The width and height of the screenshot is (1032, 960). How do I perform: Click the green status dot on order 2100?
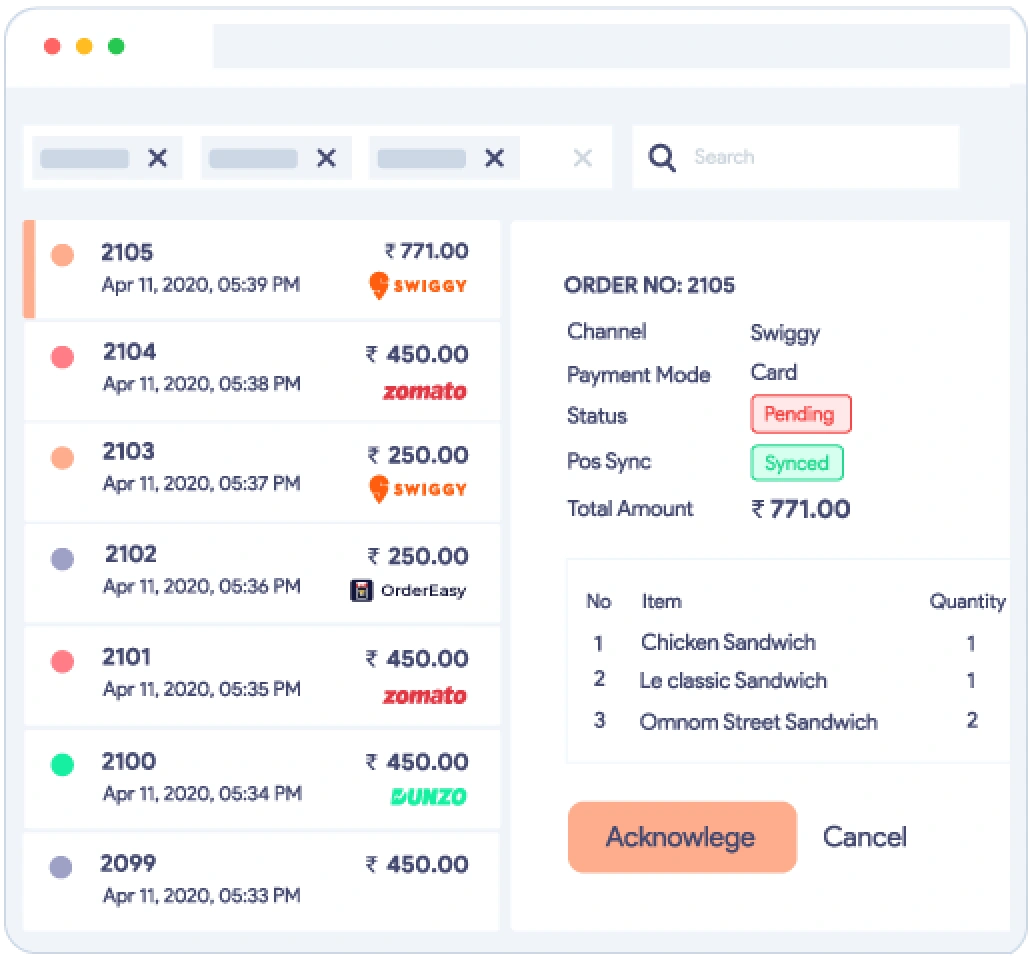[x=62, y=762]
